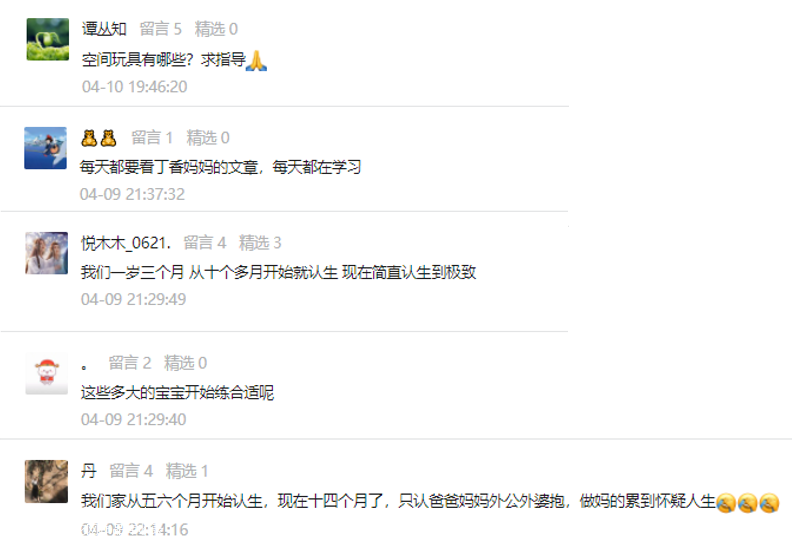Open 留言 5 count for 谭丛知
This screenshot has width=792, height=557.
(x=161, y=29)
